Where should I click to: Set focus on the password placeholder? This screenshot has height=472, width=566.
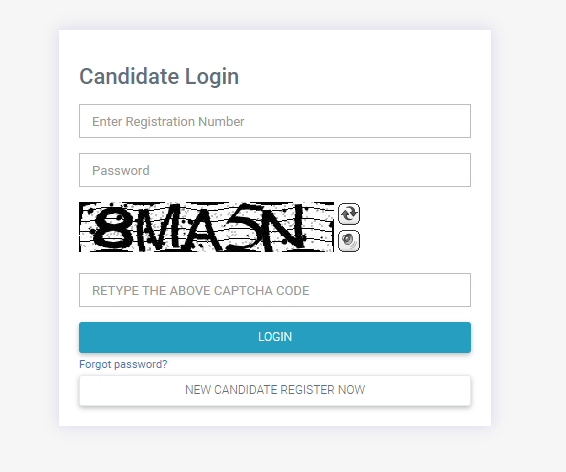[x=121, y=170]
